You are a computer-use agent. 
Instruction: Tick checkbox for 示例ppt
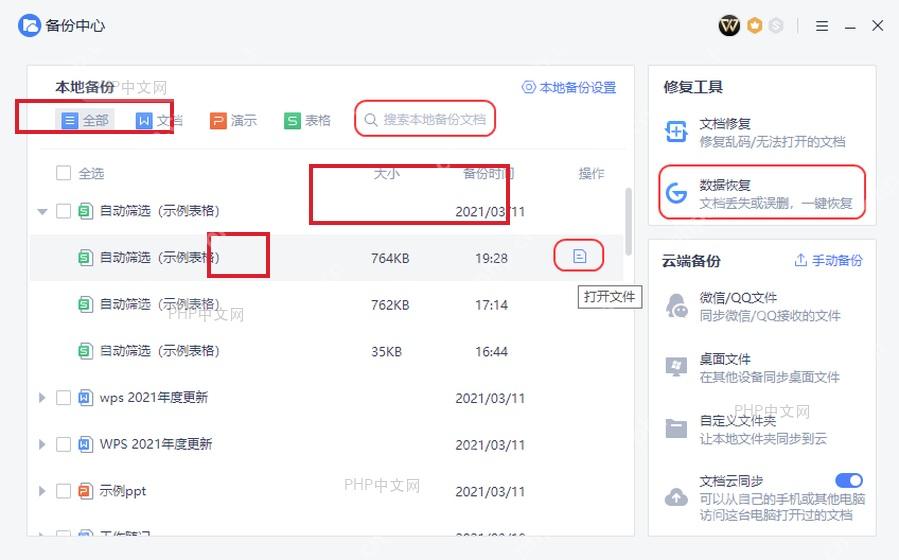63,491
